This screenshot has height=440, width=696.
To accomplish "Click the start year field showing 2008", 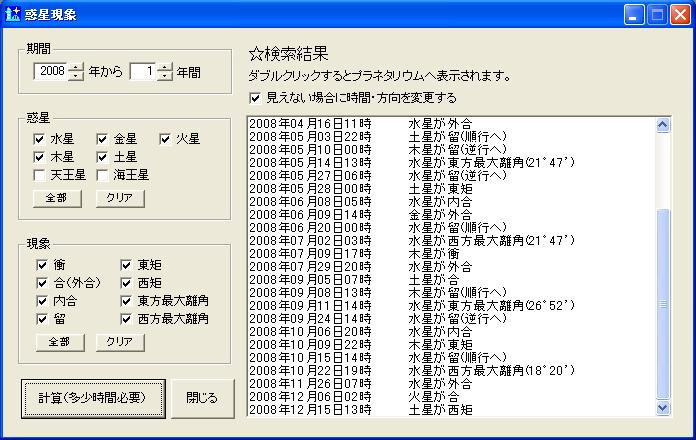I will click(51, 72).
